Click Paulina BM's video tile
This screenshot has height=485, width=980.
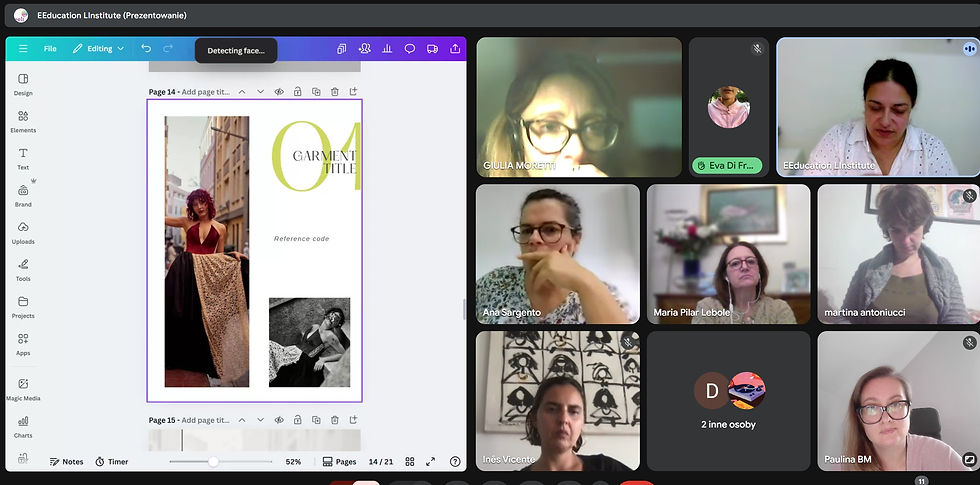coord(899,401)
